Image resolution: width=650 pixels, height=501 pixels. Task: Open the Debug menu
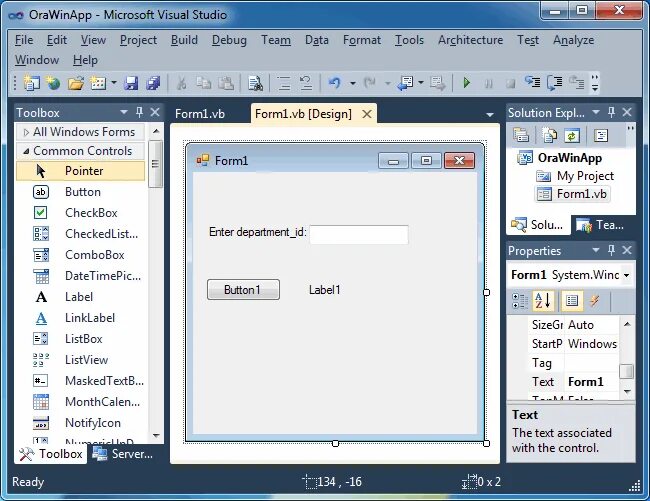coord(229,40)
